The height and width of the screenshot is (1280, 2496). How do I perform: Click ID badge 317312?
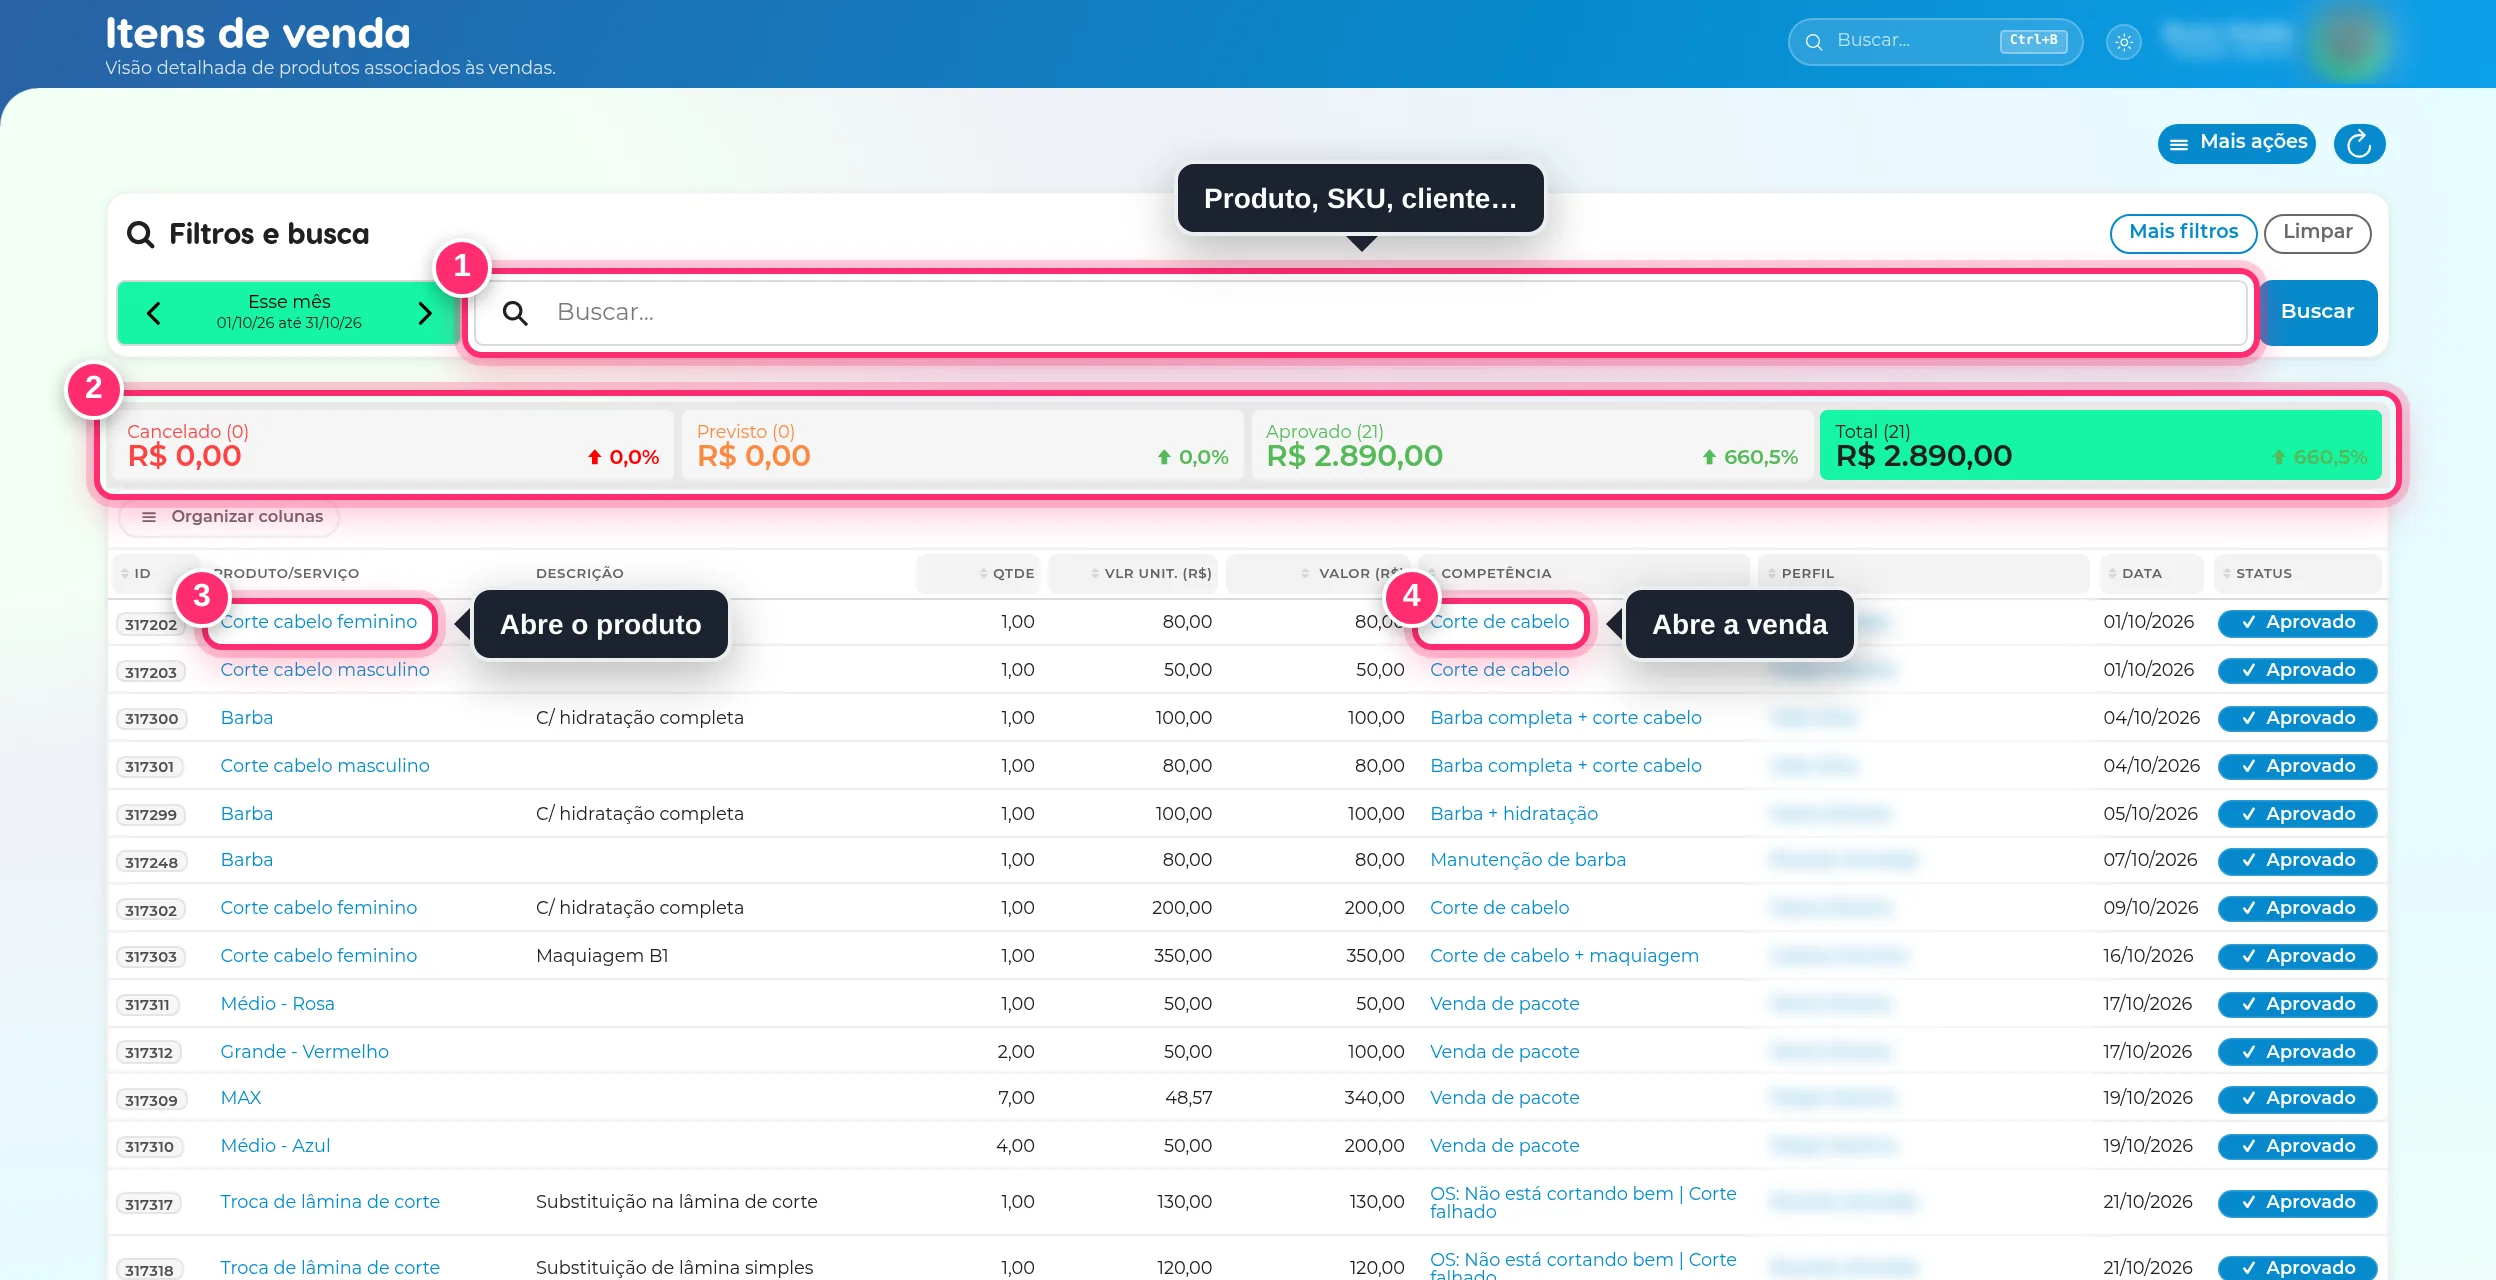(148, 1053)
